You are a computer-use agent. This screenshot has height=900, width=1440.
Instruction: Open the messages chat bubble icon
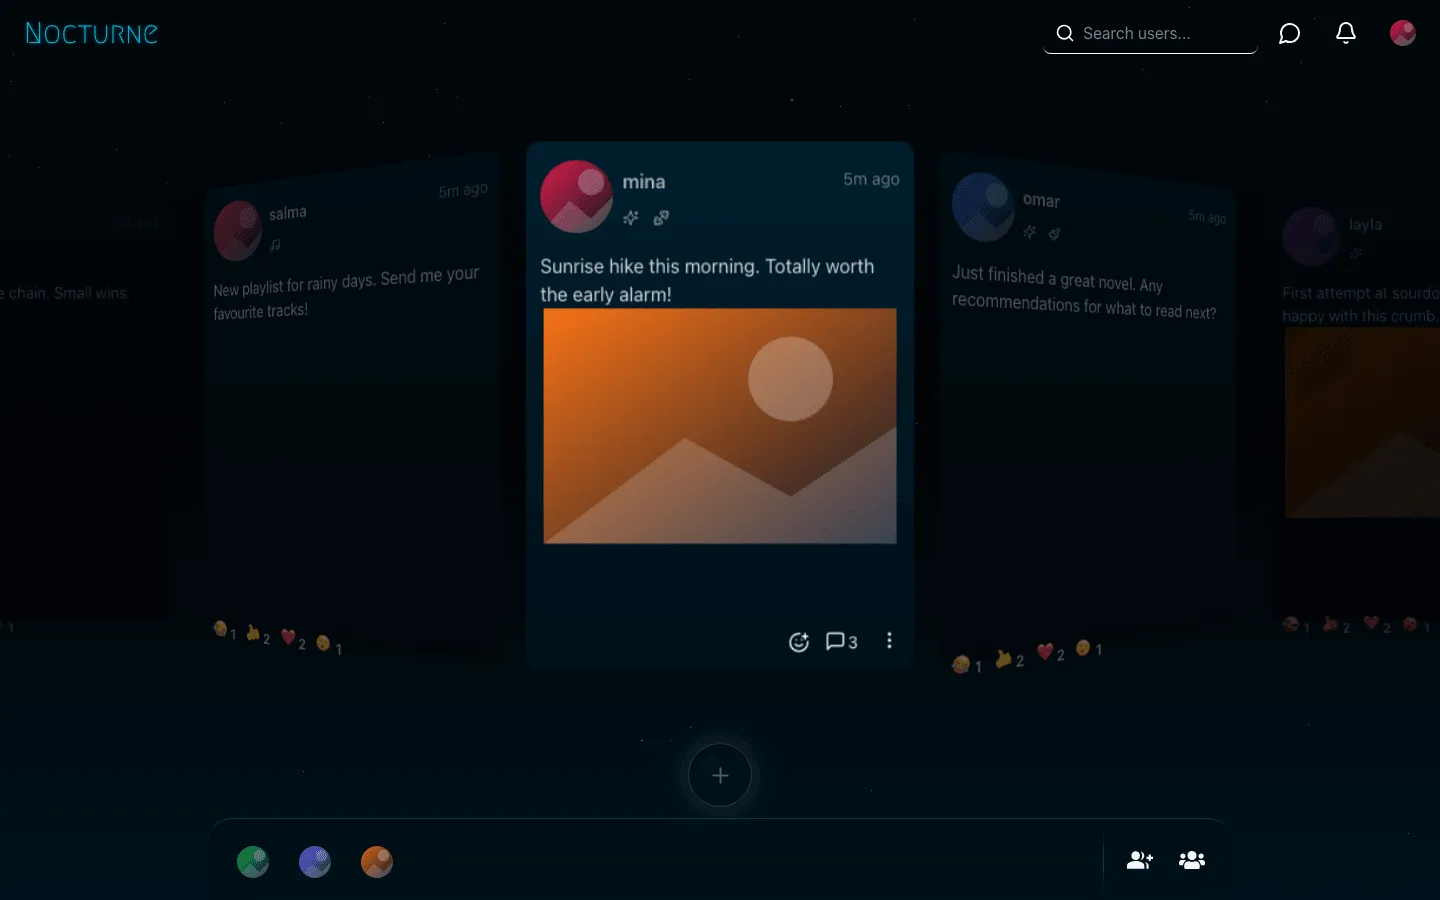[x=1290, y=33]
